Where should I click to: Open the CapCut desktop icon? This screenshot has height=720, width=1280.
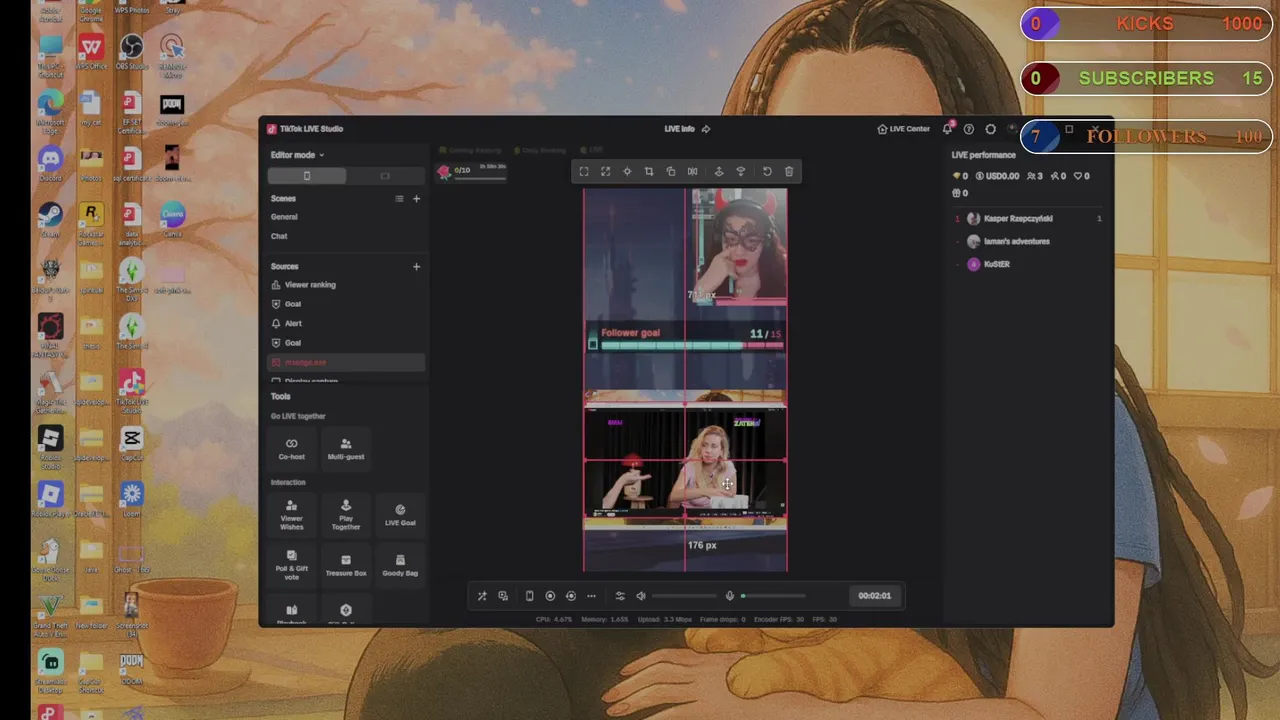click(x=131, y=443)
